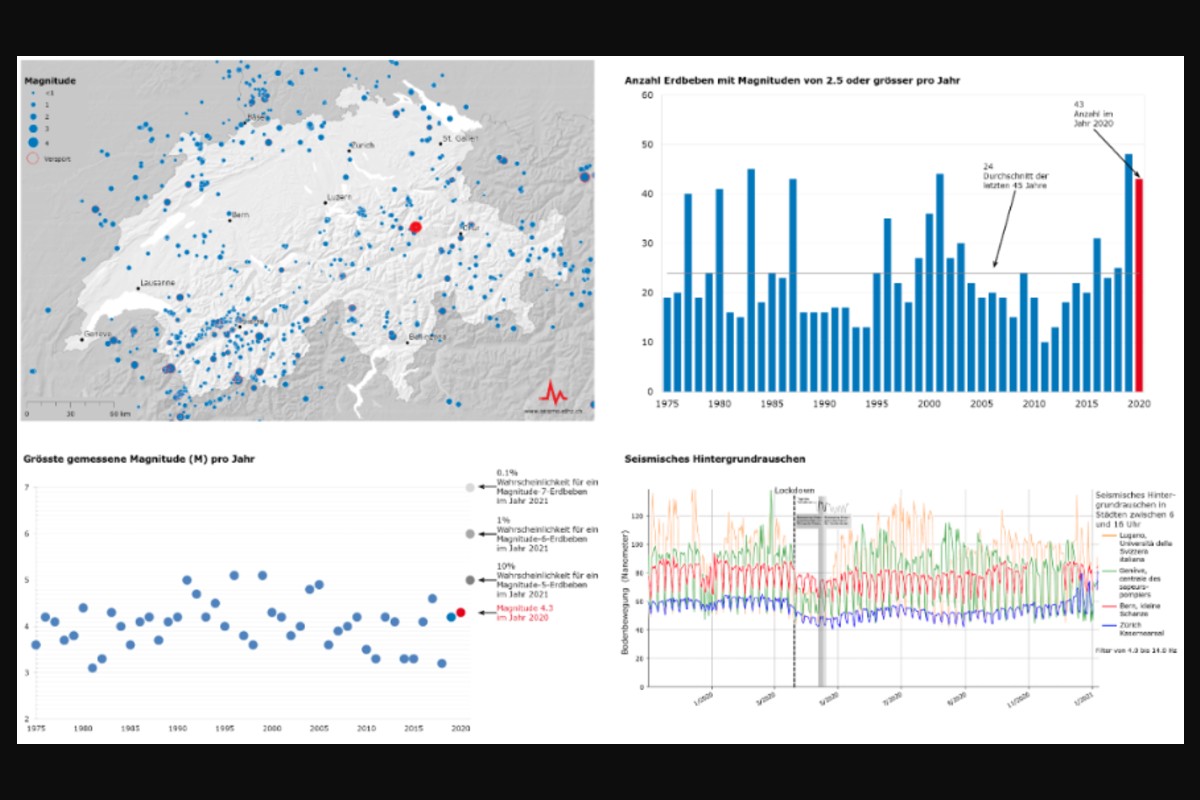Click the Lausanne label on the map
The height and width of the screenshot is (800, 1200).
pyautogui.click(x=158, y=282)
